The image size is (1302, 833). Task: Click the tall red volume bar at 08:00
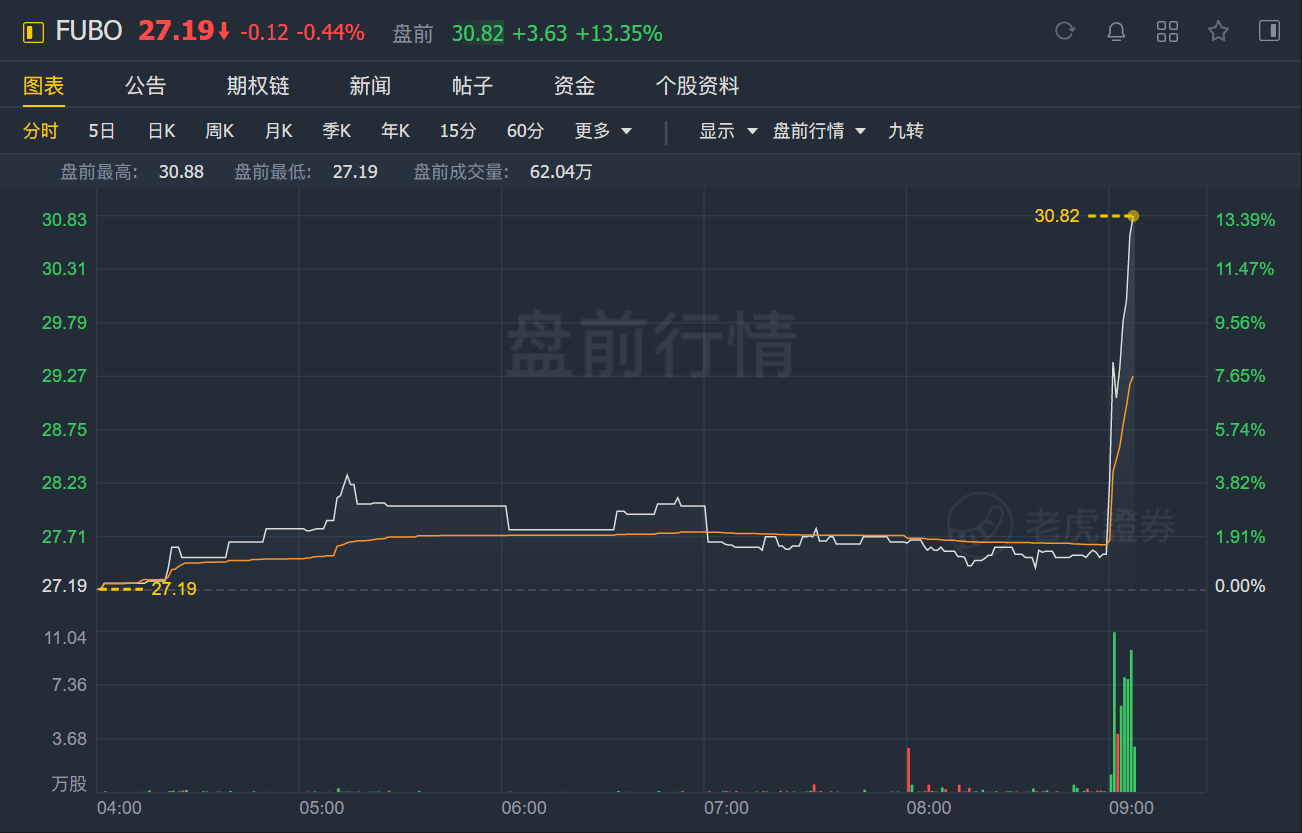click(x=908, y=769)
